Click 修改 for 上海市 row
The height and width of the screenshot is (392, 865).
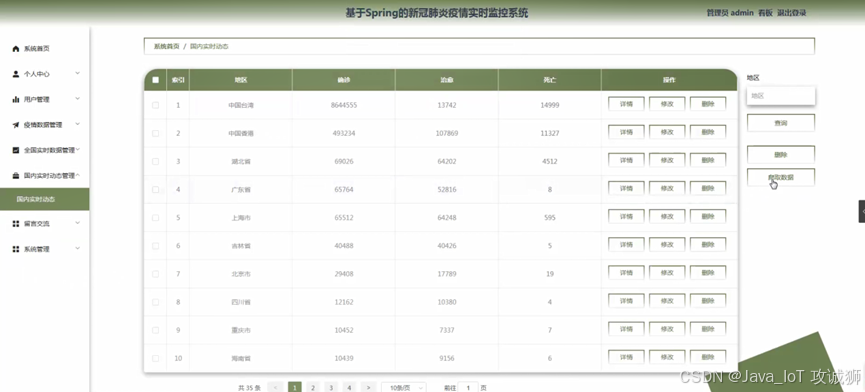[667, 217]
